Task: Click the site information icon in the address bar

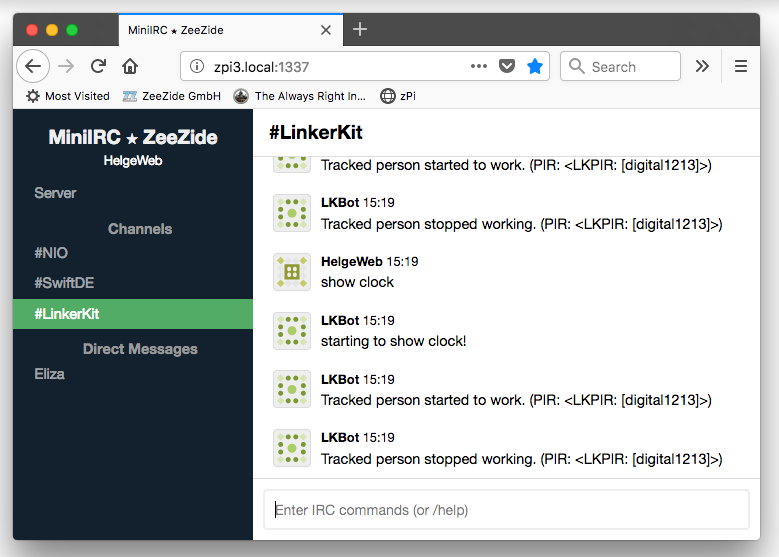Action: tap(197, 66)
